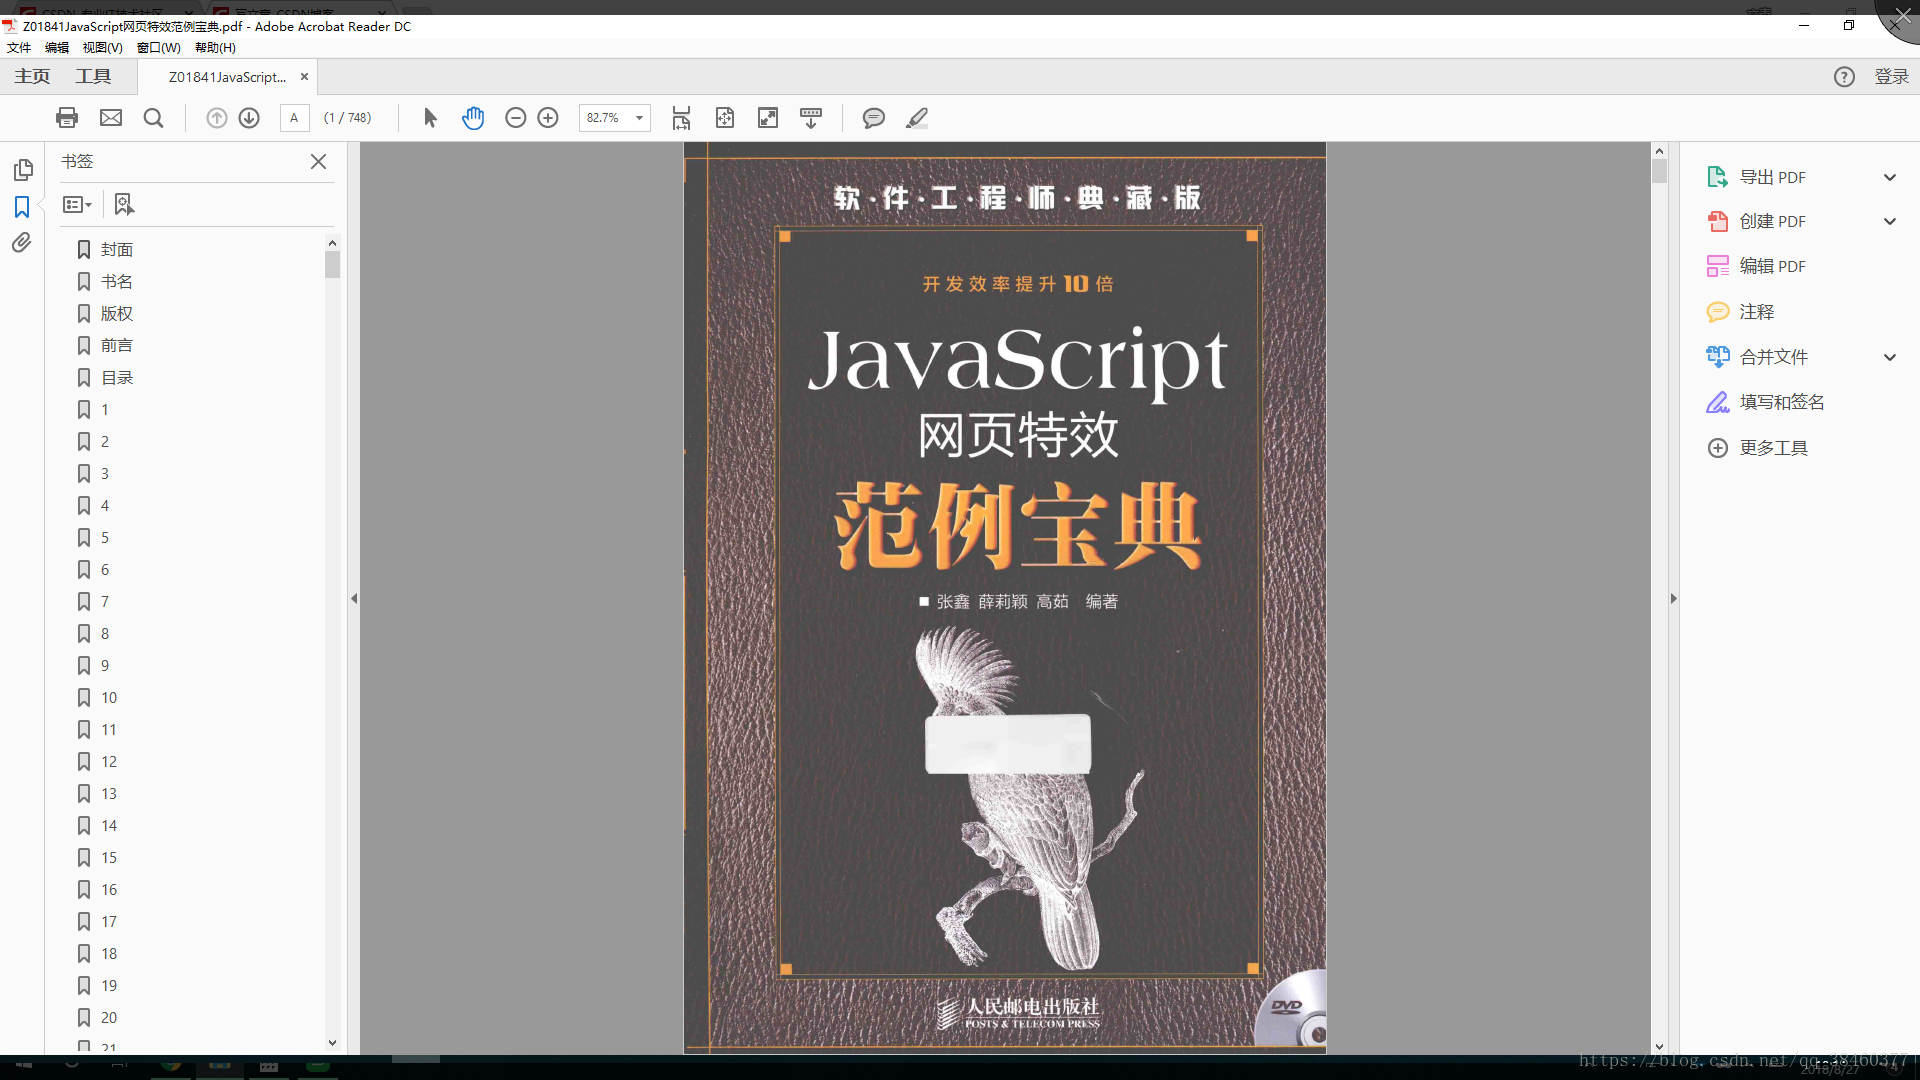Toggle the attachments paperclip panel
This screenshot has height=1080, width=1920.
coord(22,243)
